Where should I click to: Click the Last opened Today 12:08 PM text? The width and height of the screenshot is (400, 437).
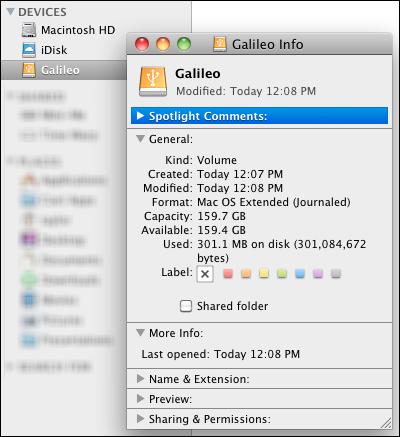221,354
